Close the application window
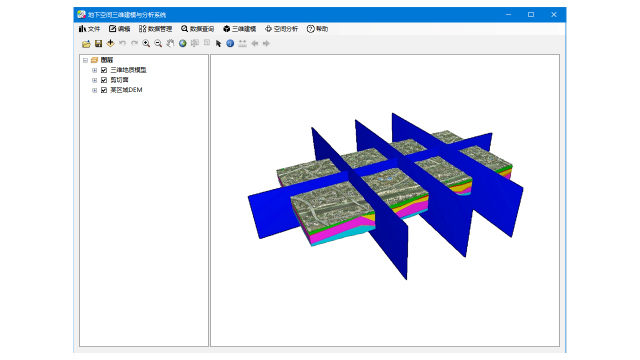The image size is (640, 360). [x=554, y=15]
